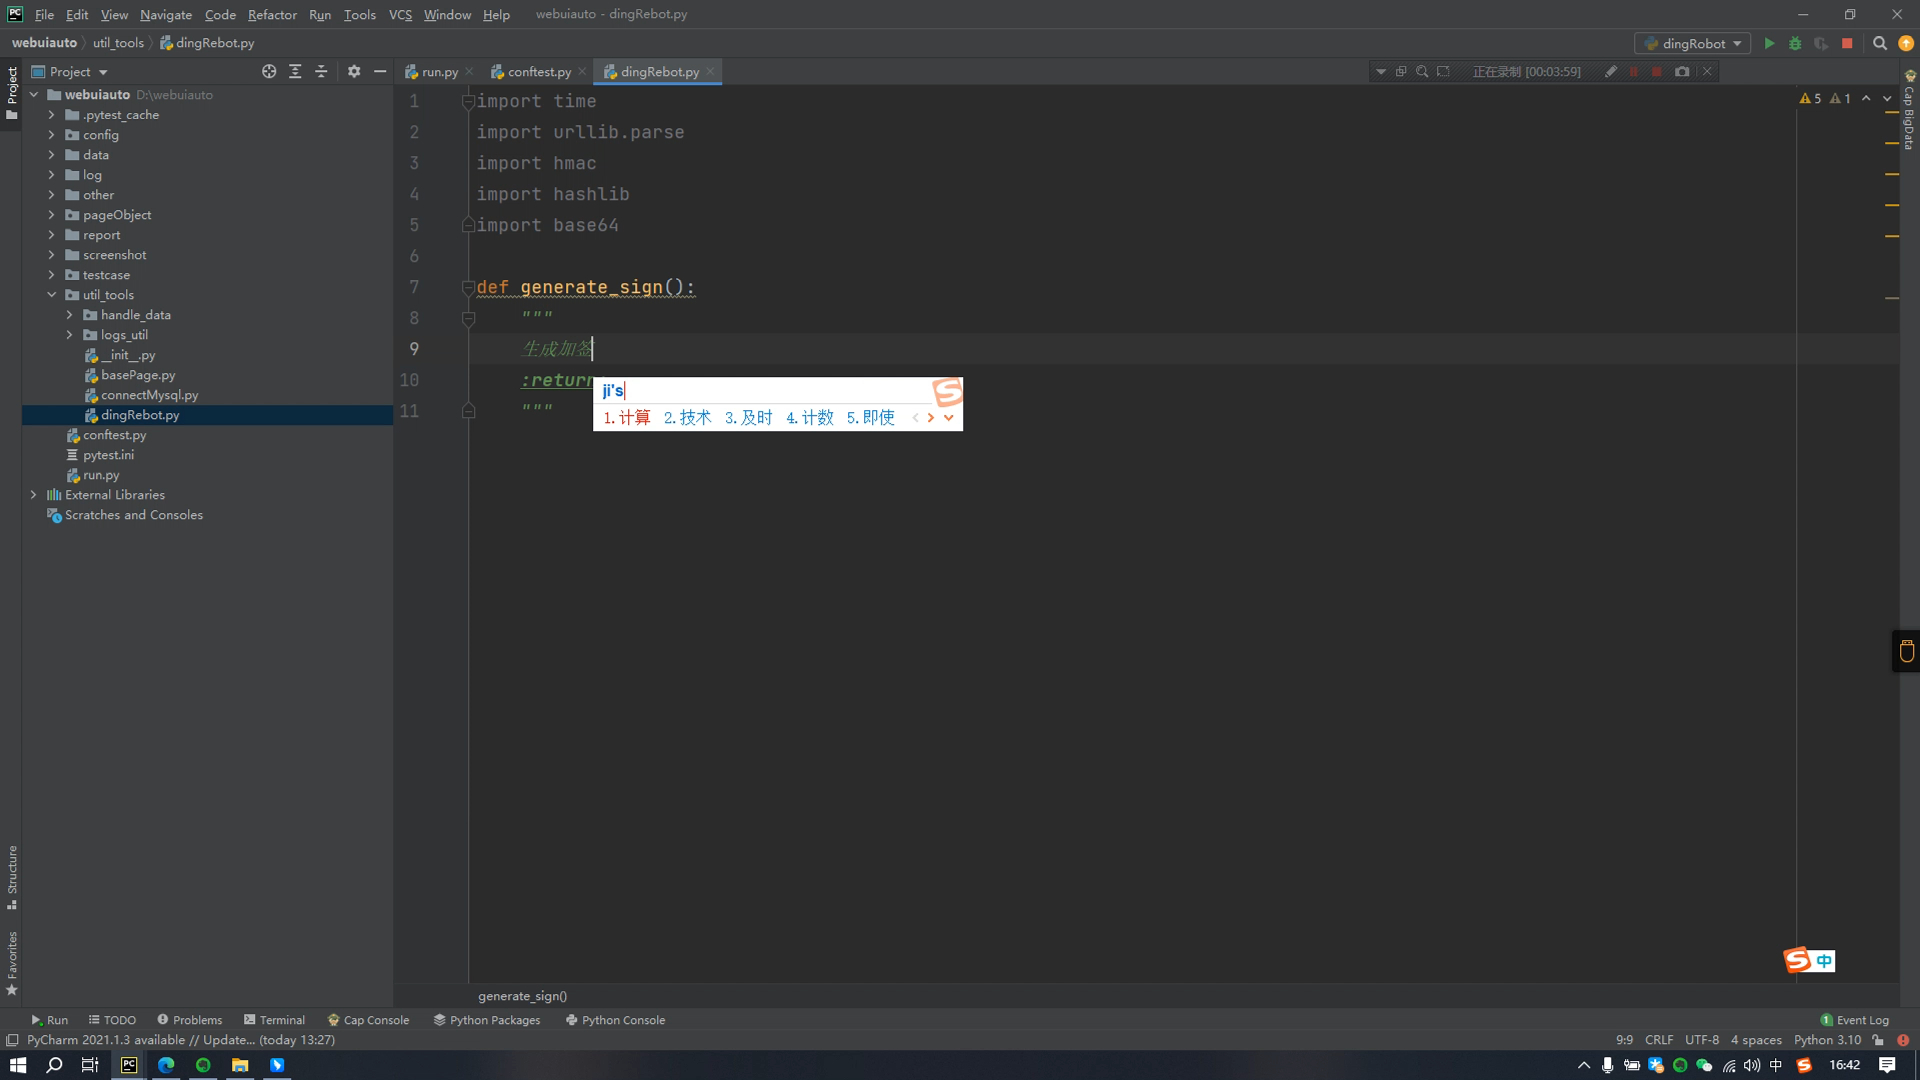Select basePage.py in project tree
The height and width of the screenshot is (1080, 1920).
tap(137, 375)
